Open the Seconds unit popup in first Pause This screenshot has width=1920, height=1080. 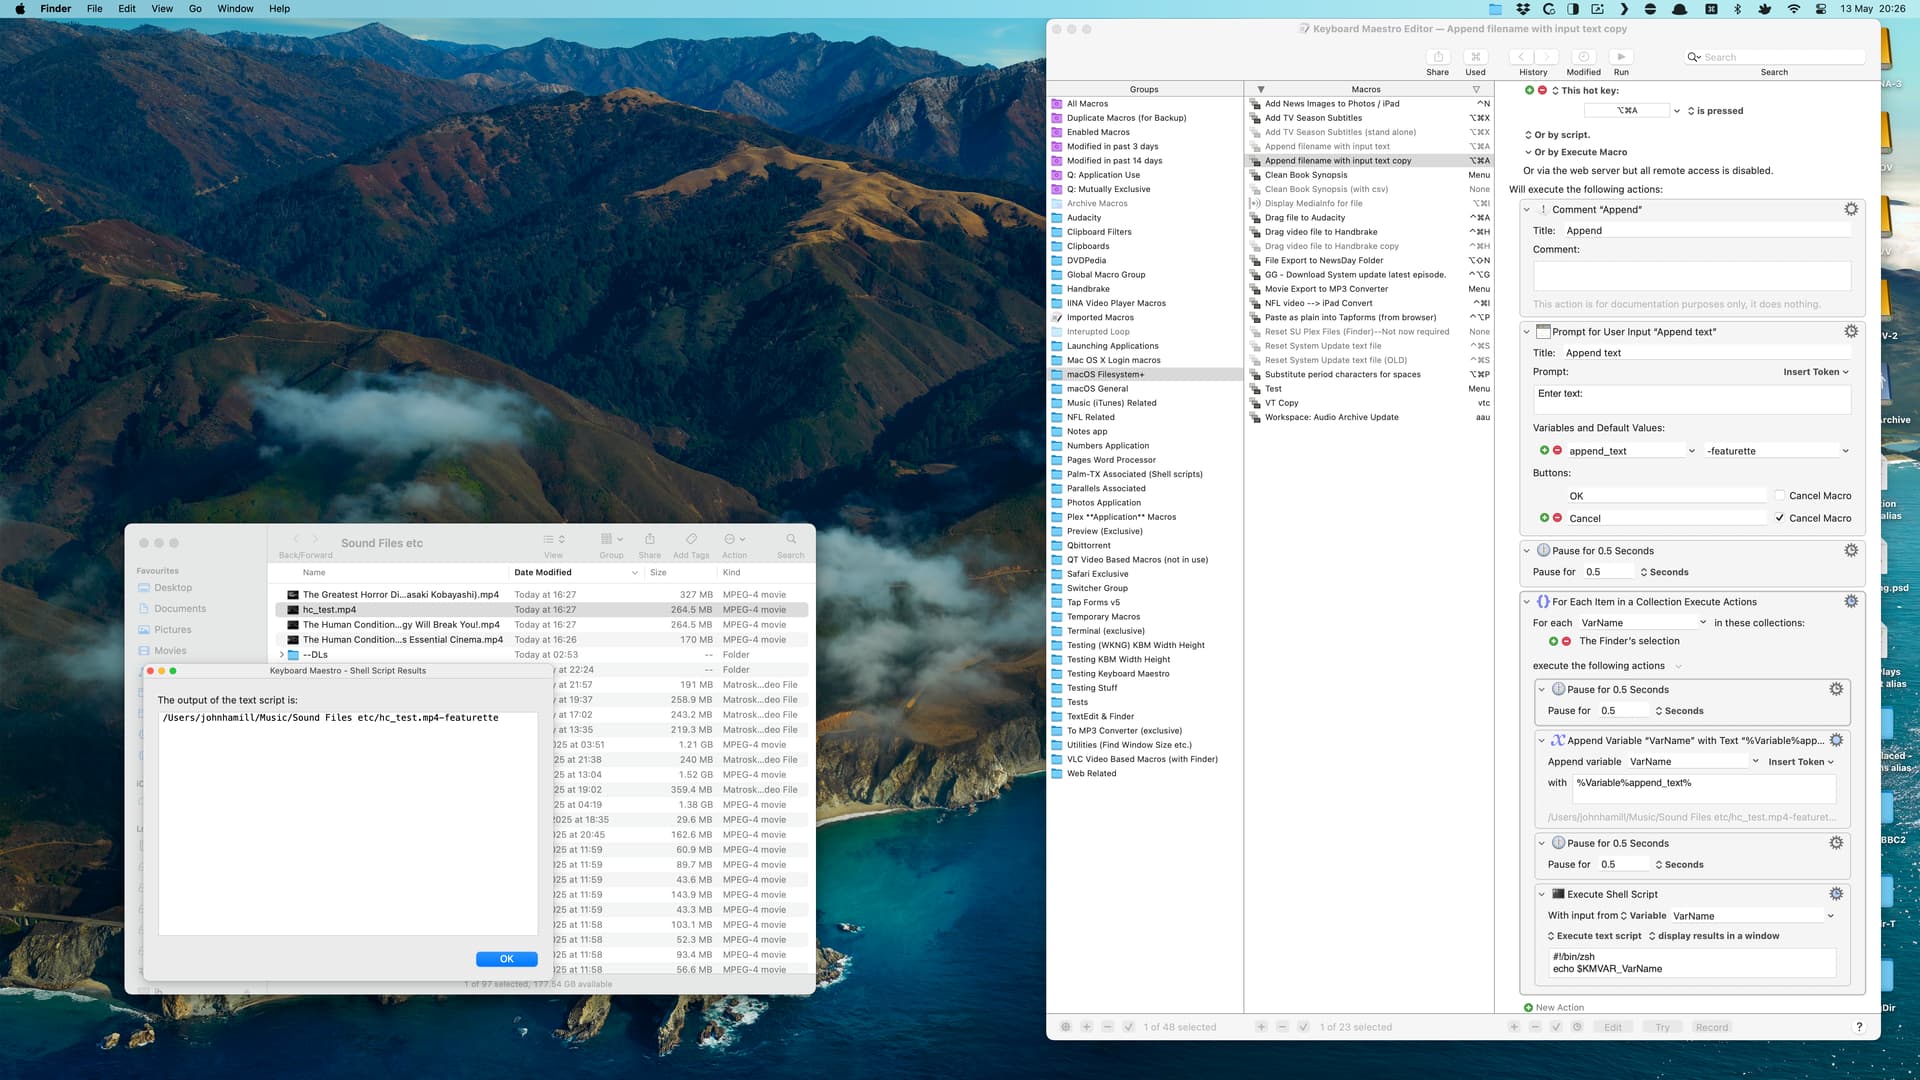click(x=1664, y=572)
